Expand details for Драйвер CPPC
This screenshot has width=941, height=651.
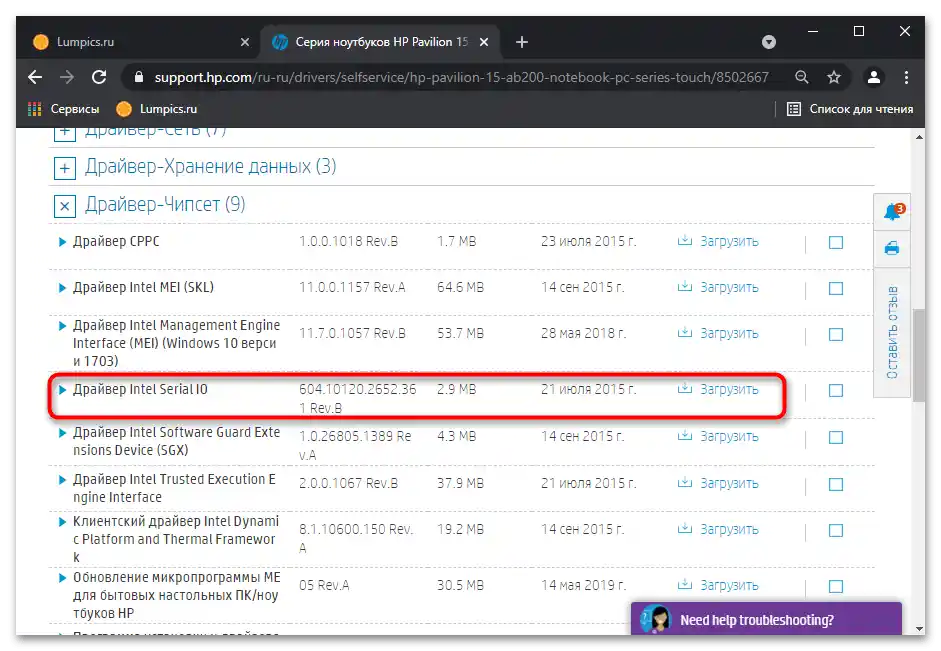click(x=62, y=242)
